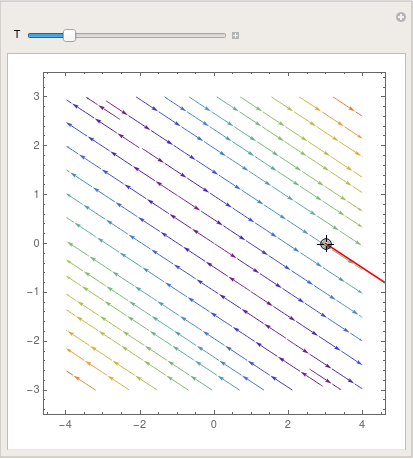This screenshot has height=459, width=413.
Task: Click the red trajectory line
Action: click(356, 263)
